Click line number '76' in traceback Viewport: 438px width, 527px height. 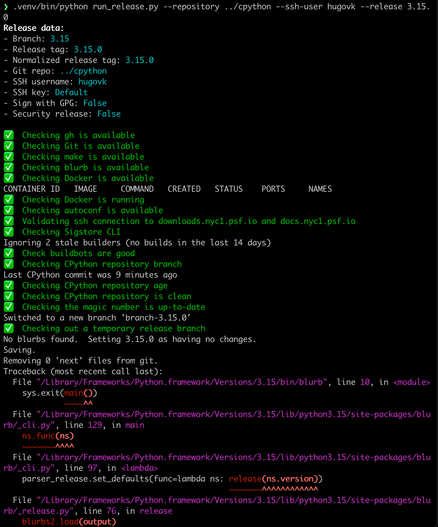click(x=111, y=511)
